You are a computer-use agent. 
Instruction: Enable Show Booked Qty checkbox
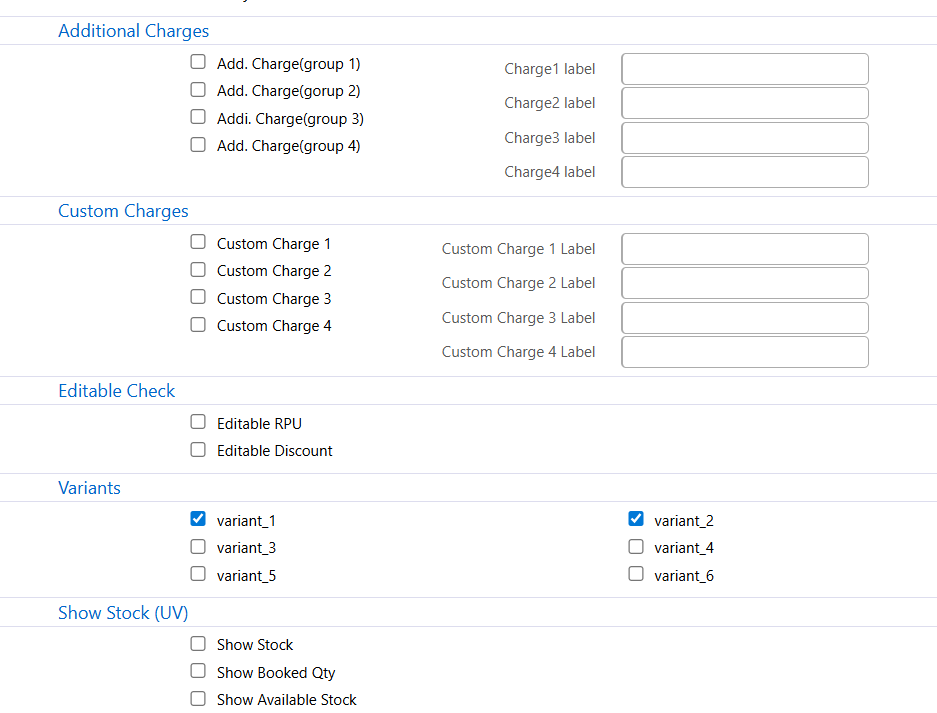pos(198,671)
